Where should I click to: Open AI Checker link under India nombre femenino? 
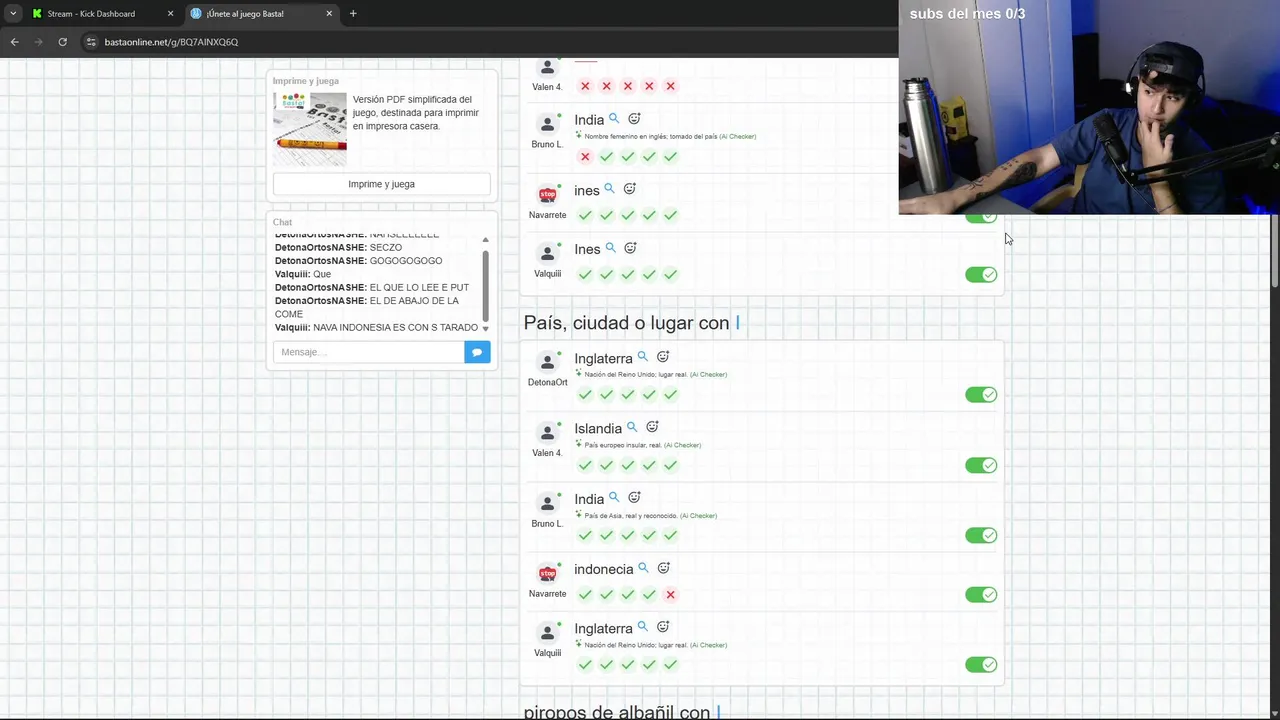[737, 137]
